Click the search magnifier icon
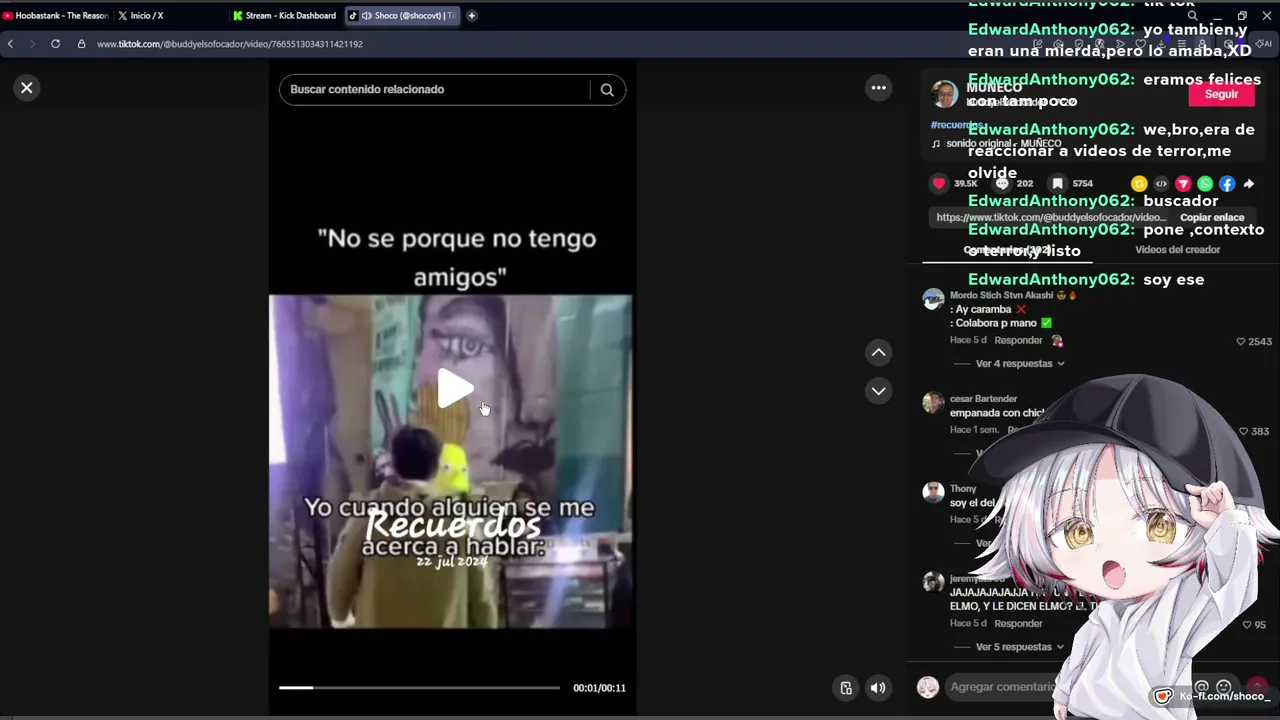The image size is (1280, 720). coord(607,89)
